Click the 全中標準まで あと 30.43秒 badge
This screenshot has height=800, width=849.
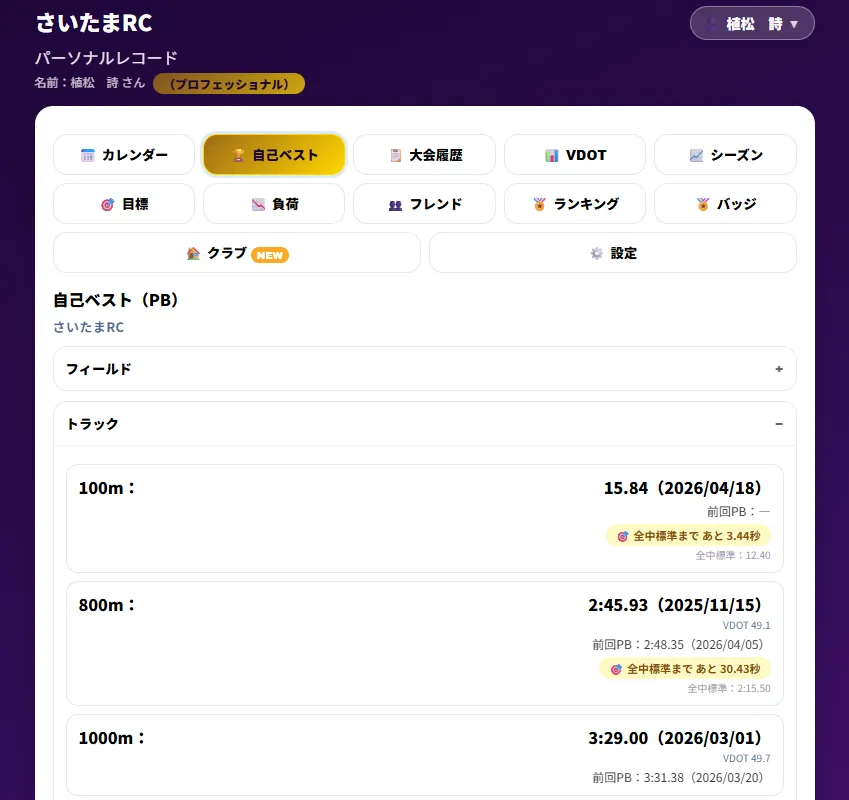click(x=685, y=669)
